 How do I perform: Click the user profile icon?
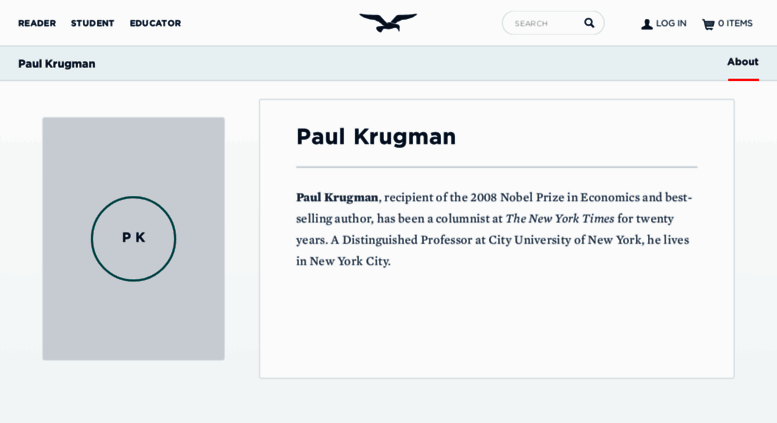[647, 24]
